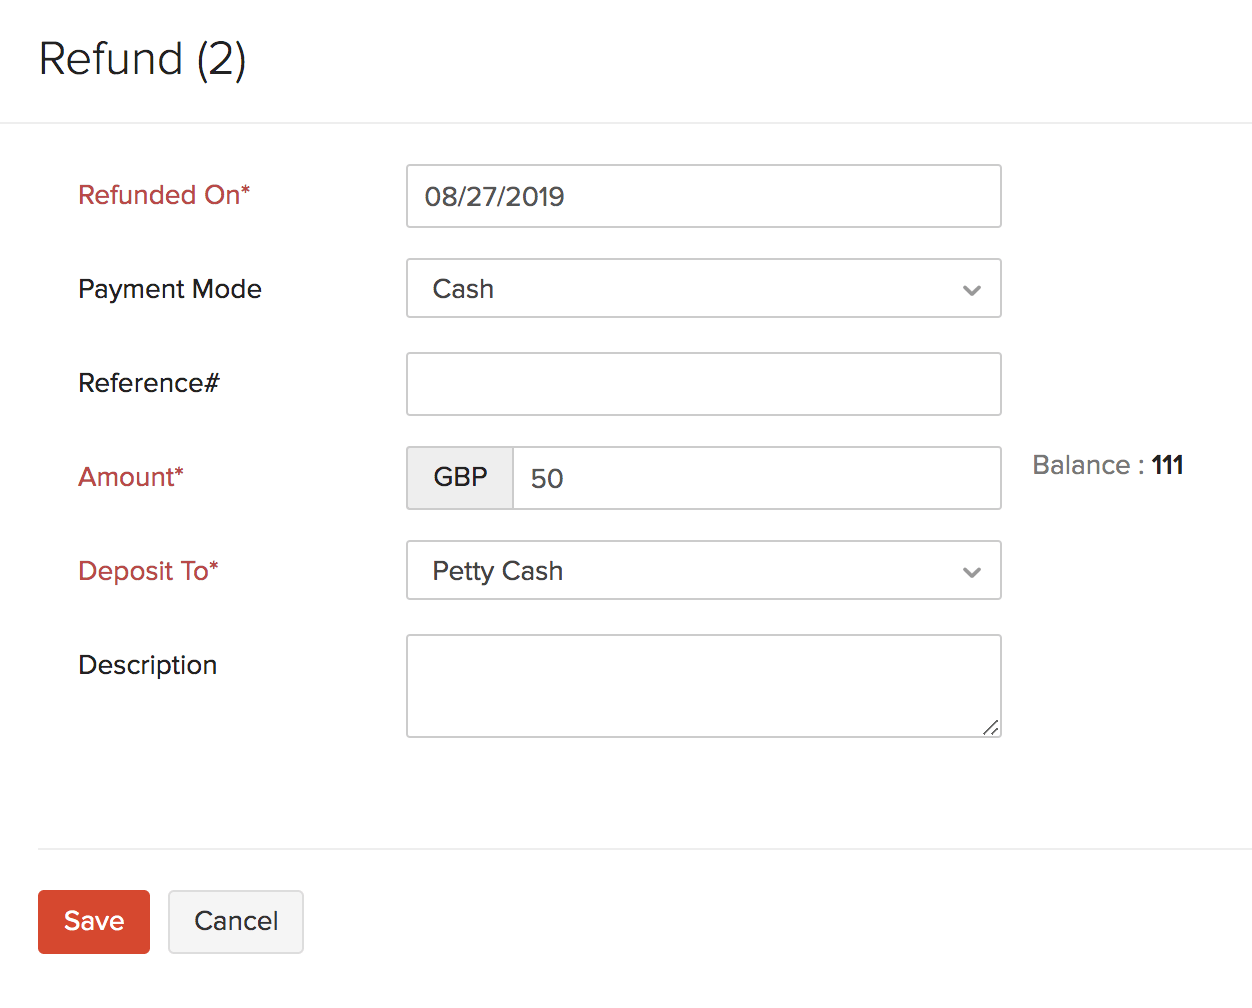
Task: Click the GBP currency label
Action: click(459, 477)
